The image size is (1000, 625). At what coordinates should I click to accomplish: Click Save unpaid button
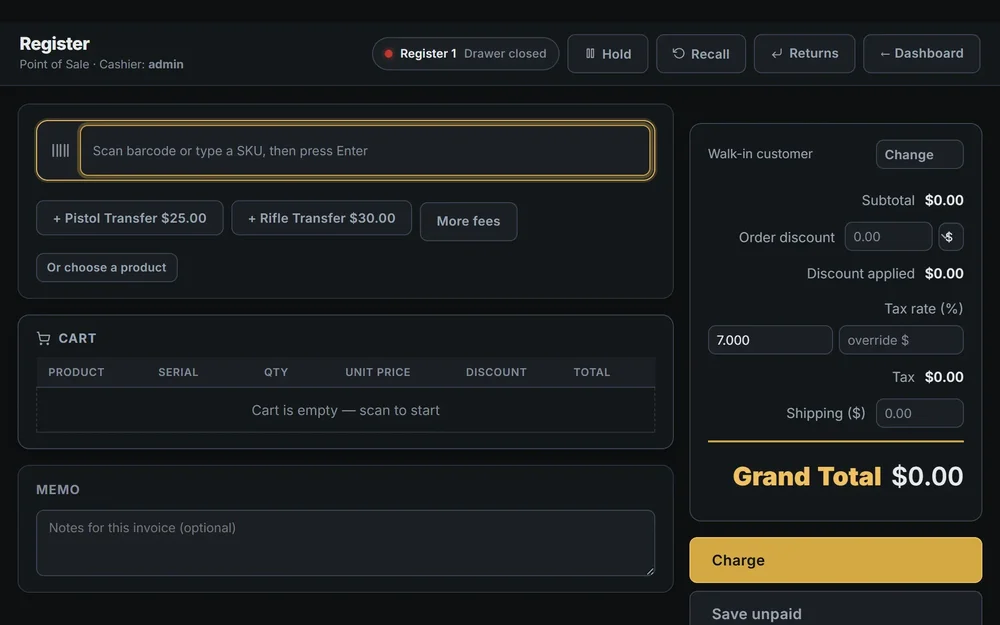(835, 609)
